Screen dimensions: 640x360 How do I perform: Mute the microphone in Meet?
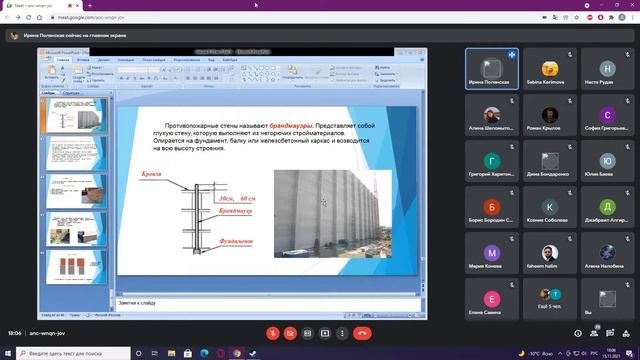(x=273, y=333)
